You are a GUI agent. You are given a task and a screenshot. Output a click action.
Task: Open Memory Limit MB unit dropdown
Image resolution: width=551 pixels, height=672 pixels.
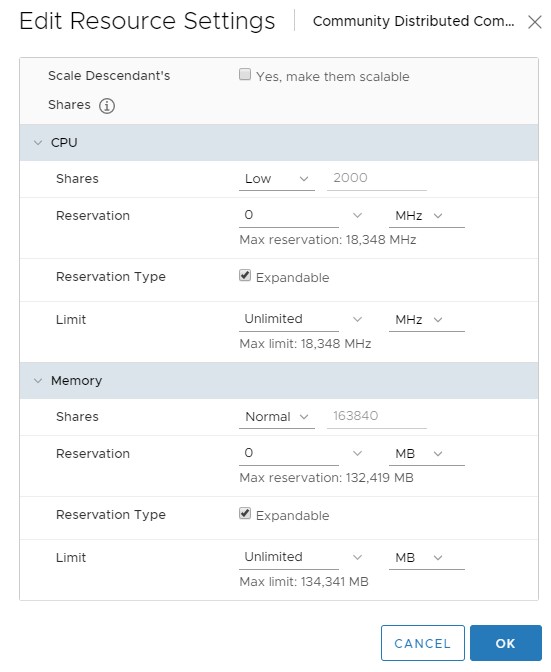tap(427, 558)
